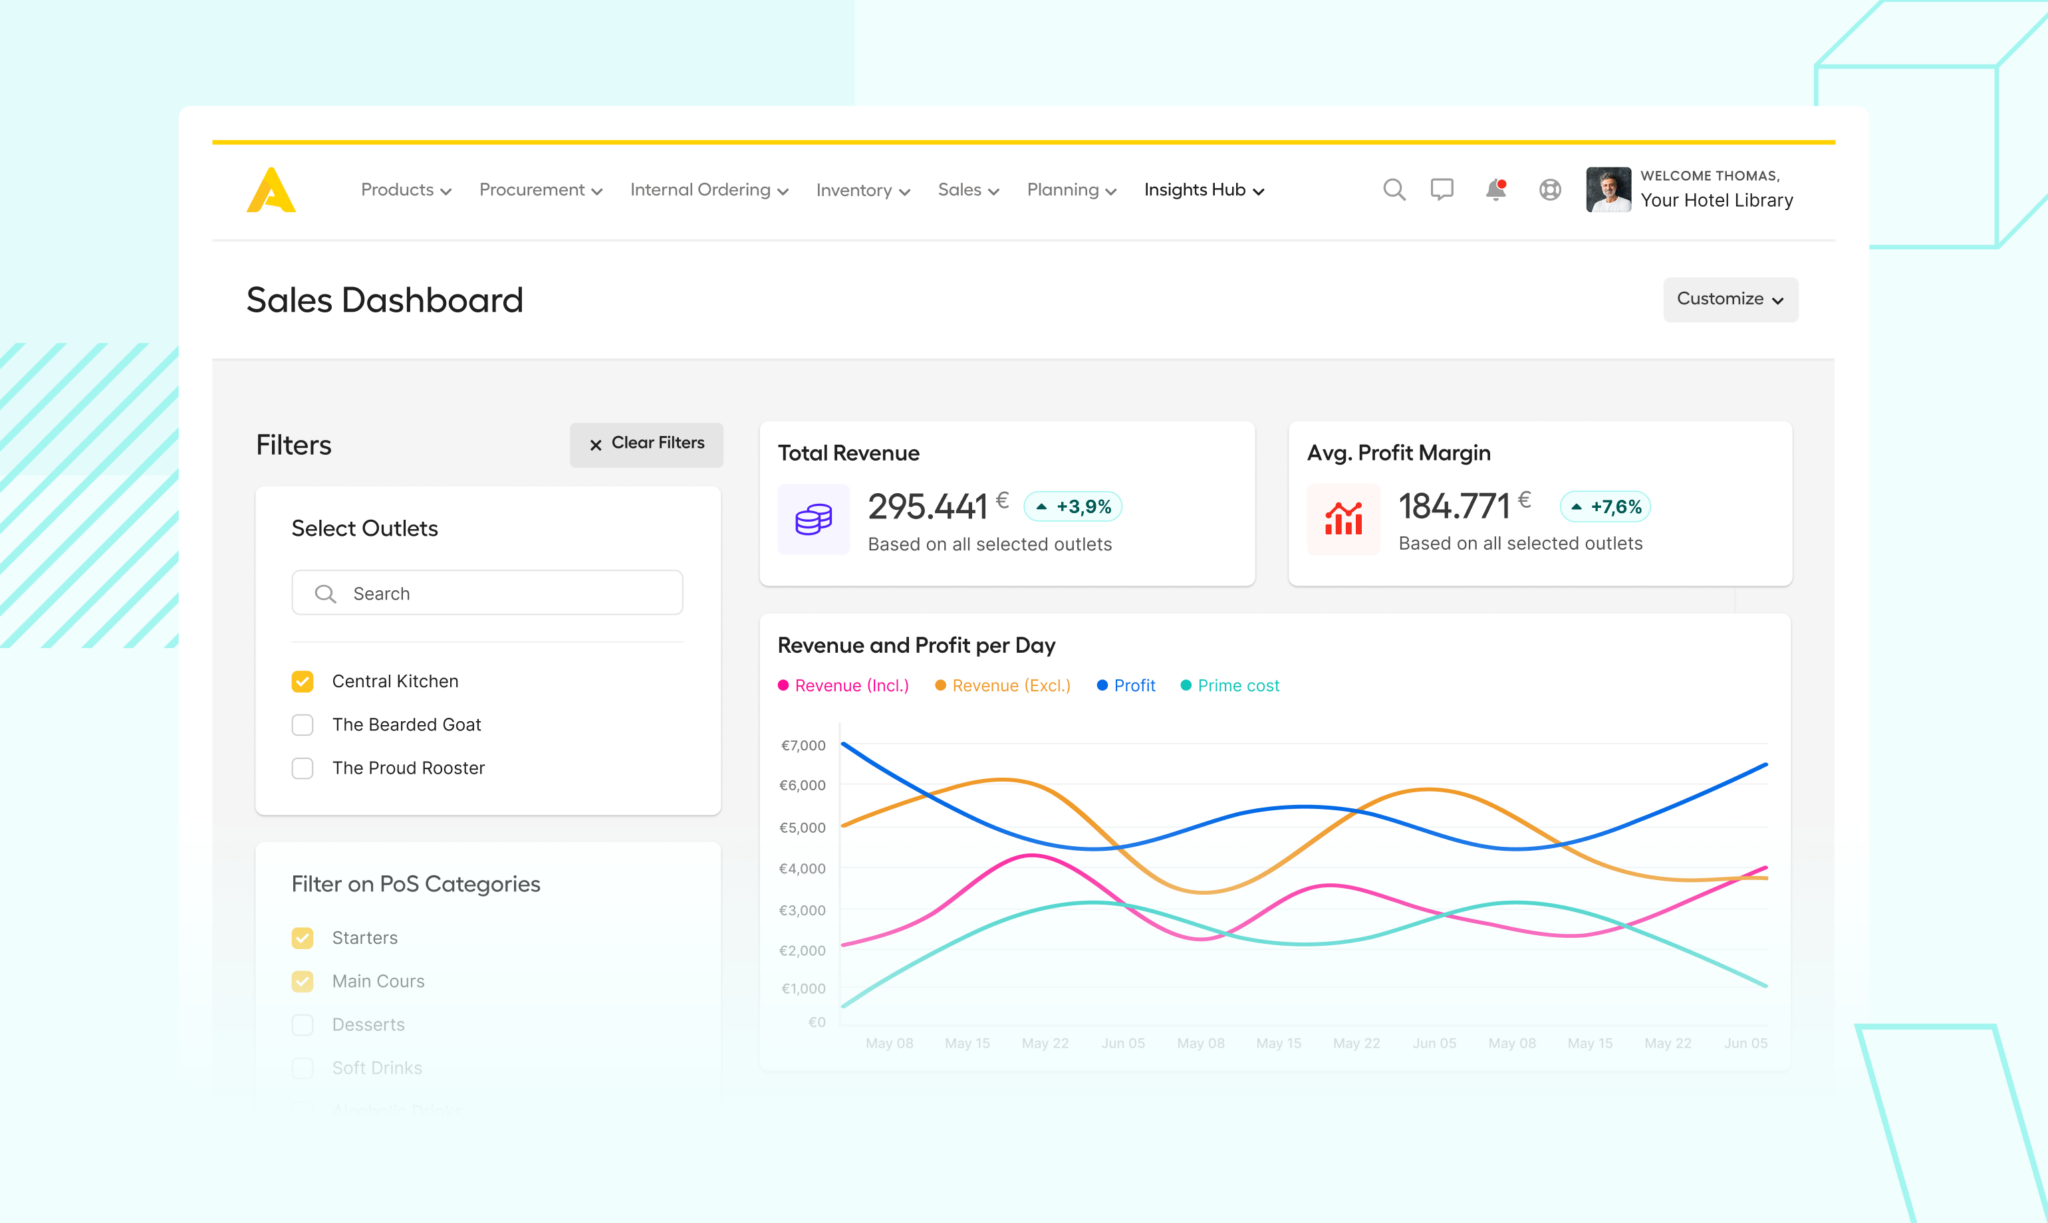Image resolution: width=2048 pixels, height=1223 pixels.
Task: Uncheck the Central Kitchen outlet
Action: [x=302, y=681]
